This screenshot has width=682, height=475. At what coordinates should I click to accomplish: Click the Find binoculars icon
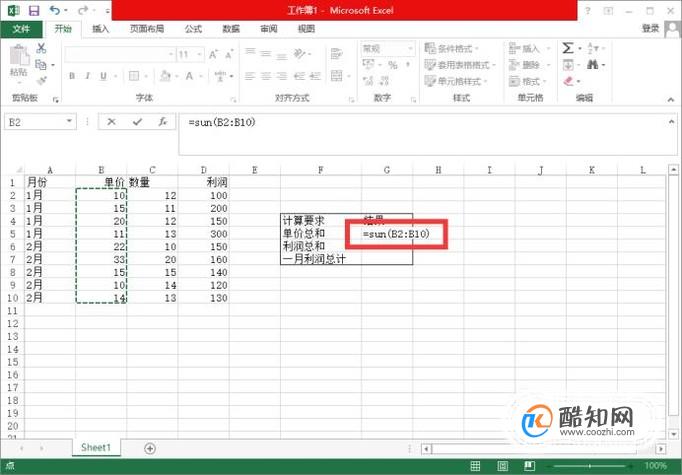[592, 65]
